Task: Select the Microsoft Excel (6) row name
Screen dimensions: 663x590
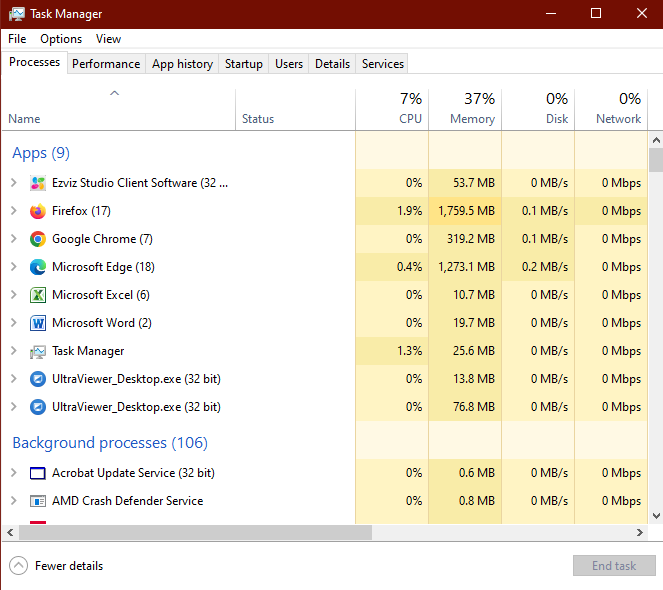Action: click(x=101, y=295)
